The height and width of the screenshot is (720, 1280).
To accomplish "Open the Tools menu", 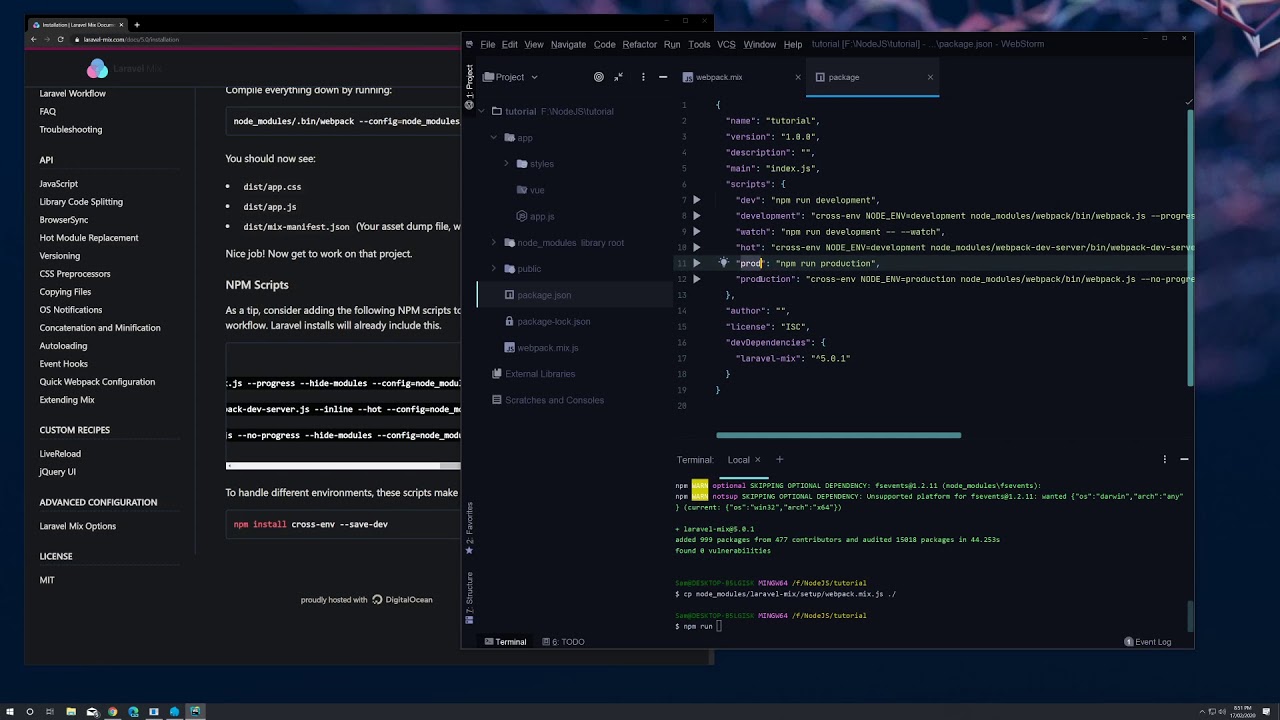I will coord(699,44).
